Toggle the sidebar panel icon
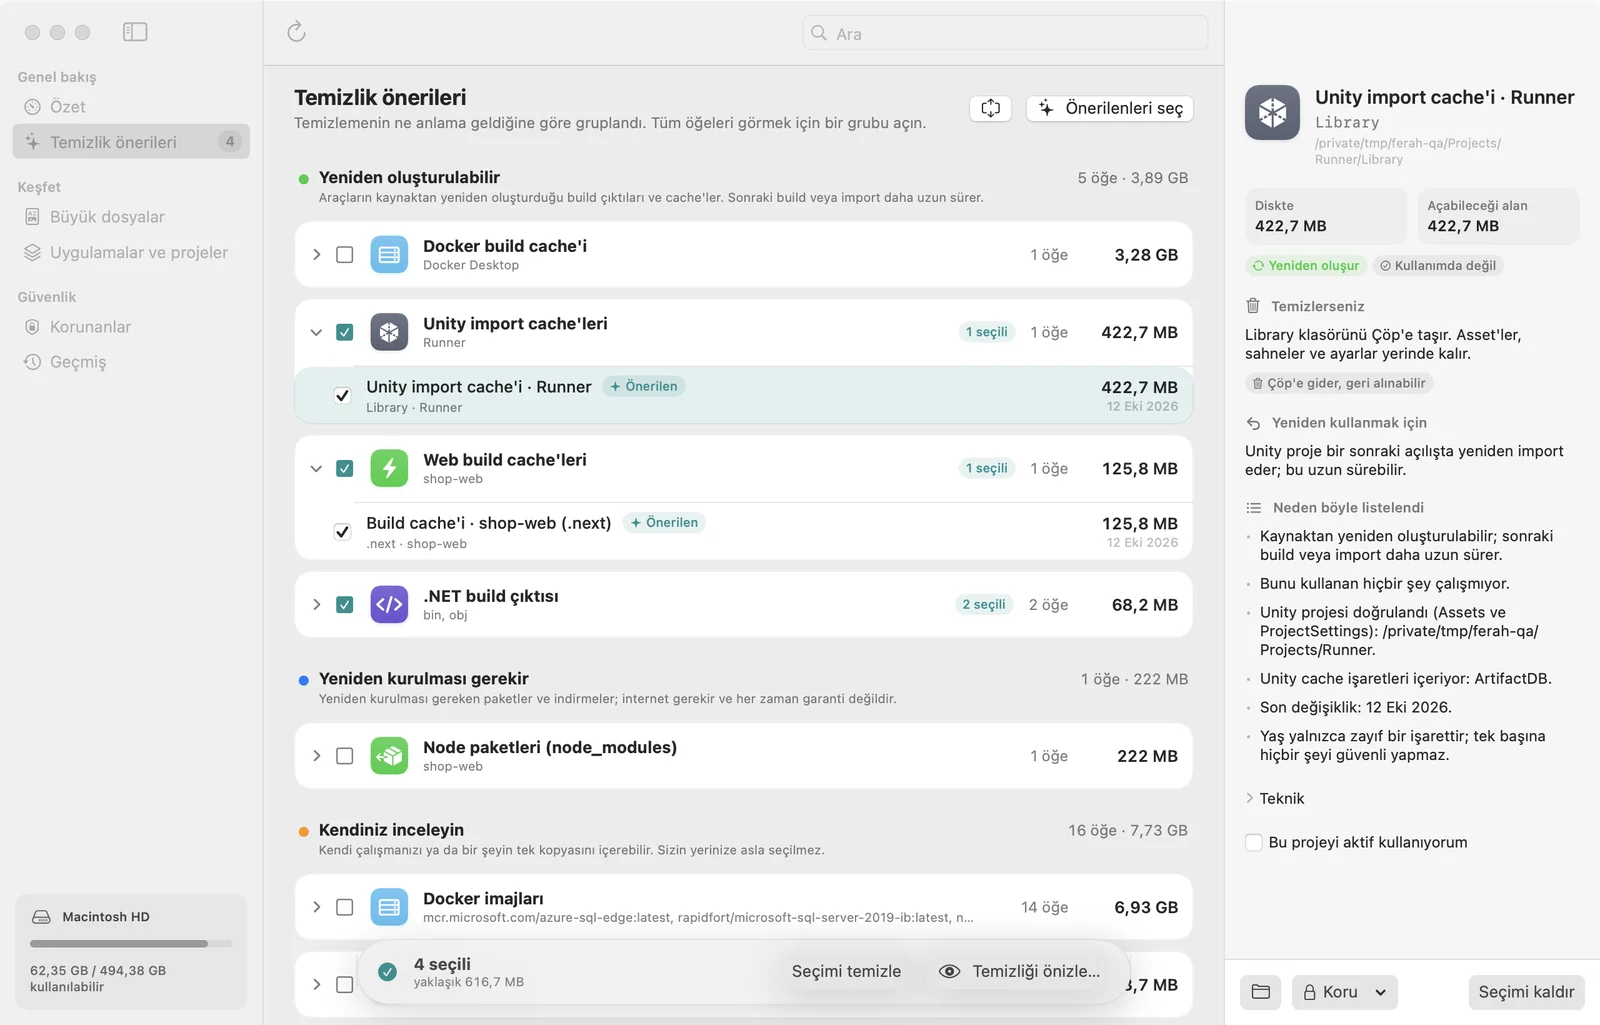 [x=135, y=32]
